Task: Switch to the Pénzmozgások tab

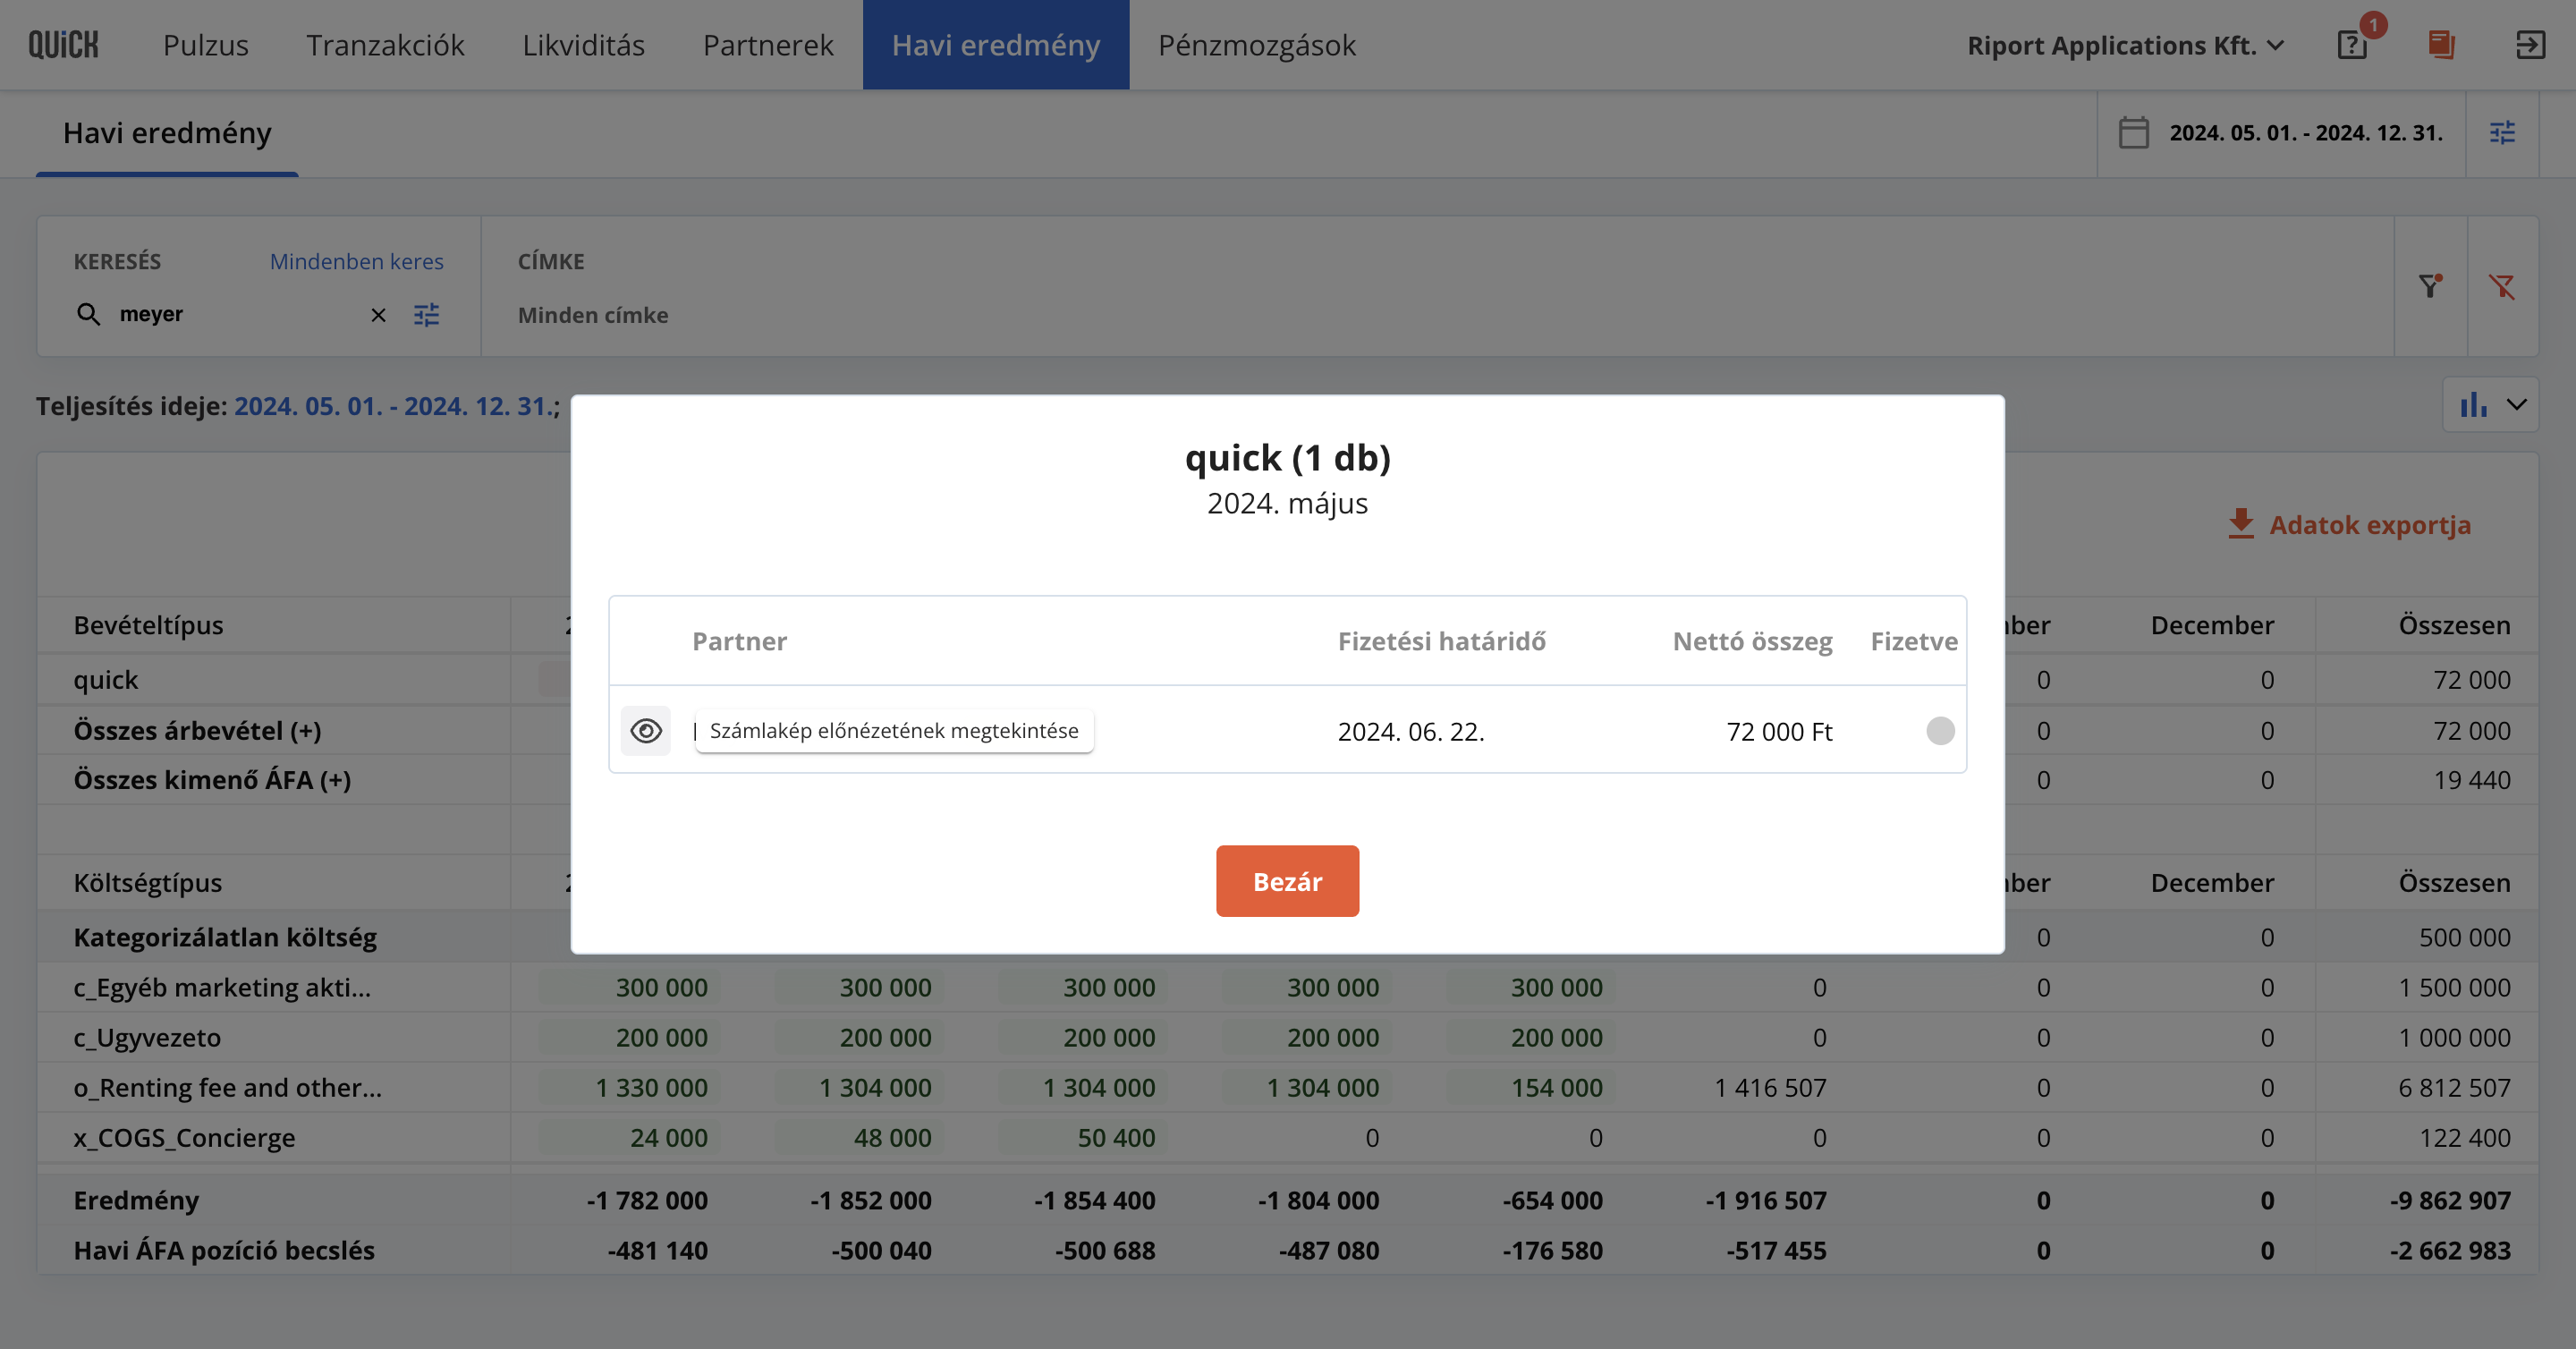Action: click(1257, 45)
